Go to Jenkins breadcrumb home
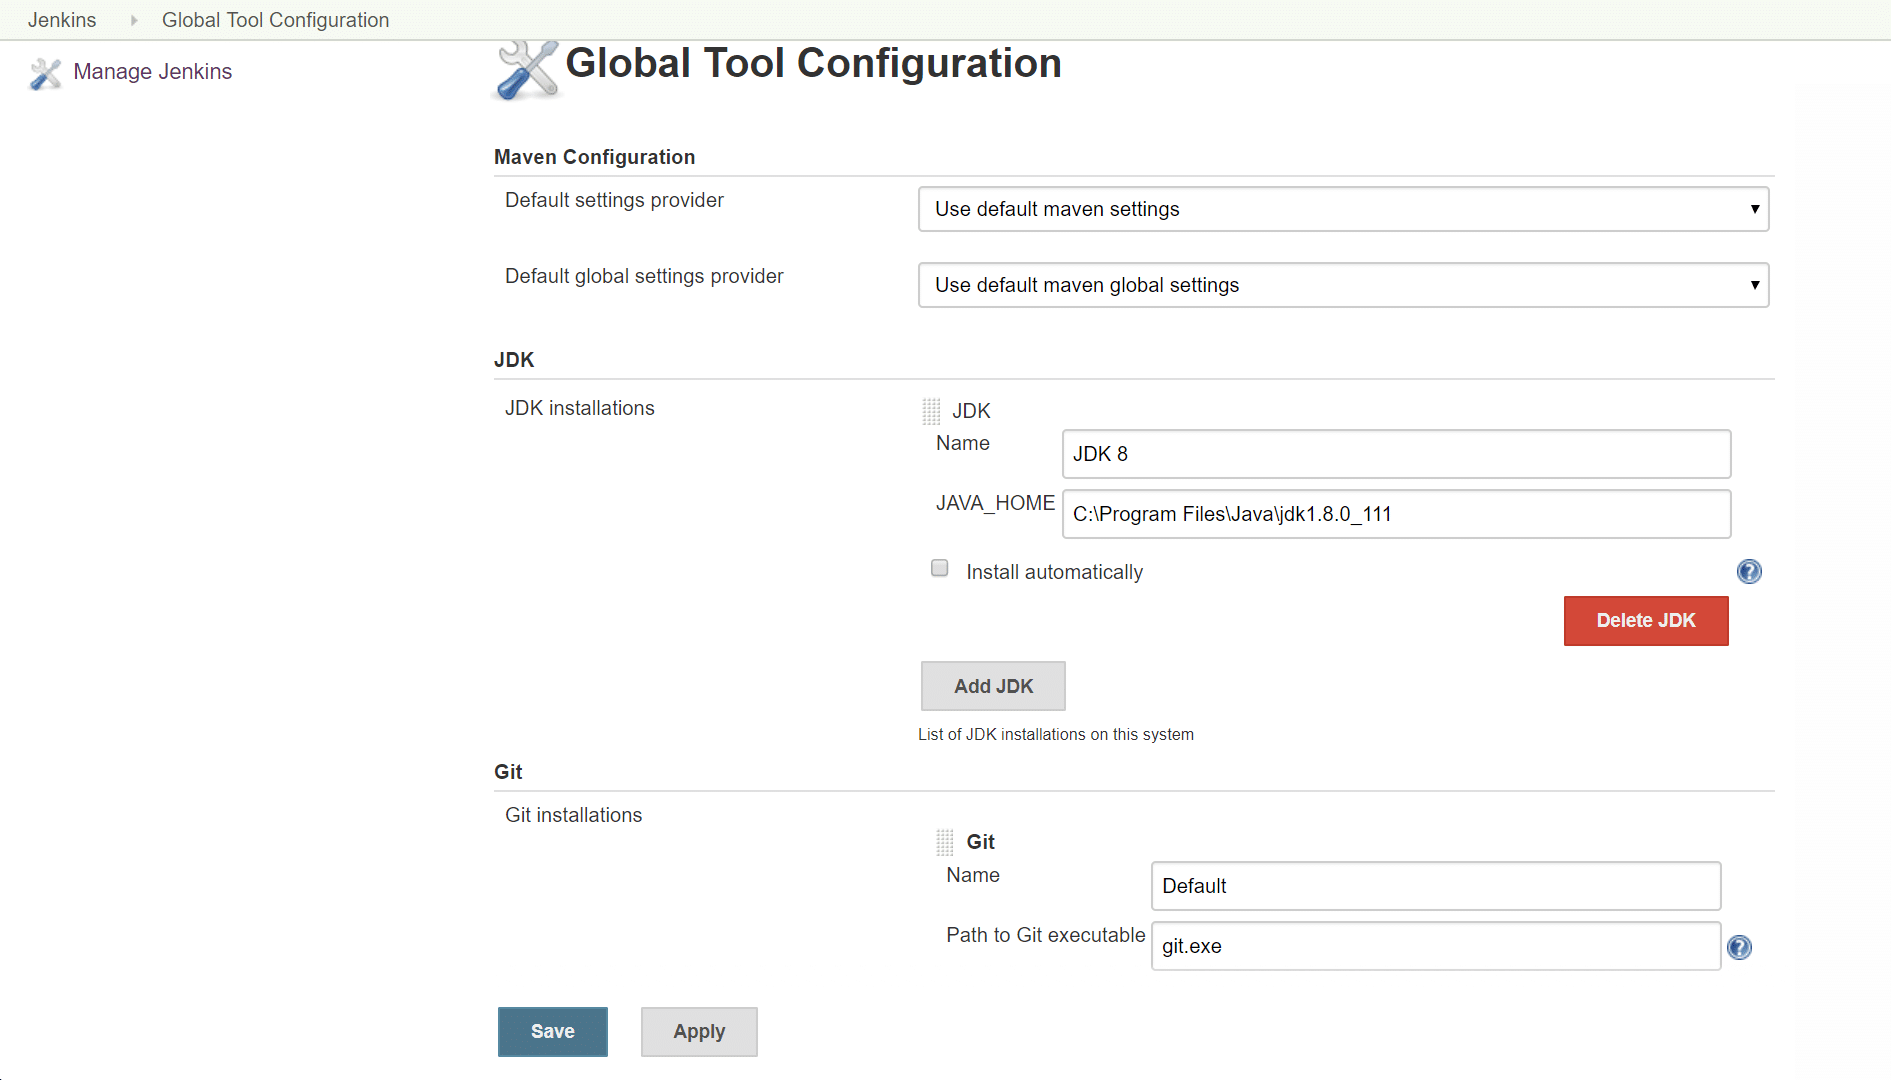1891x1080 pixels. (62, 20)
